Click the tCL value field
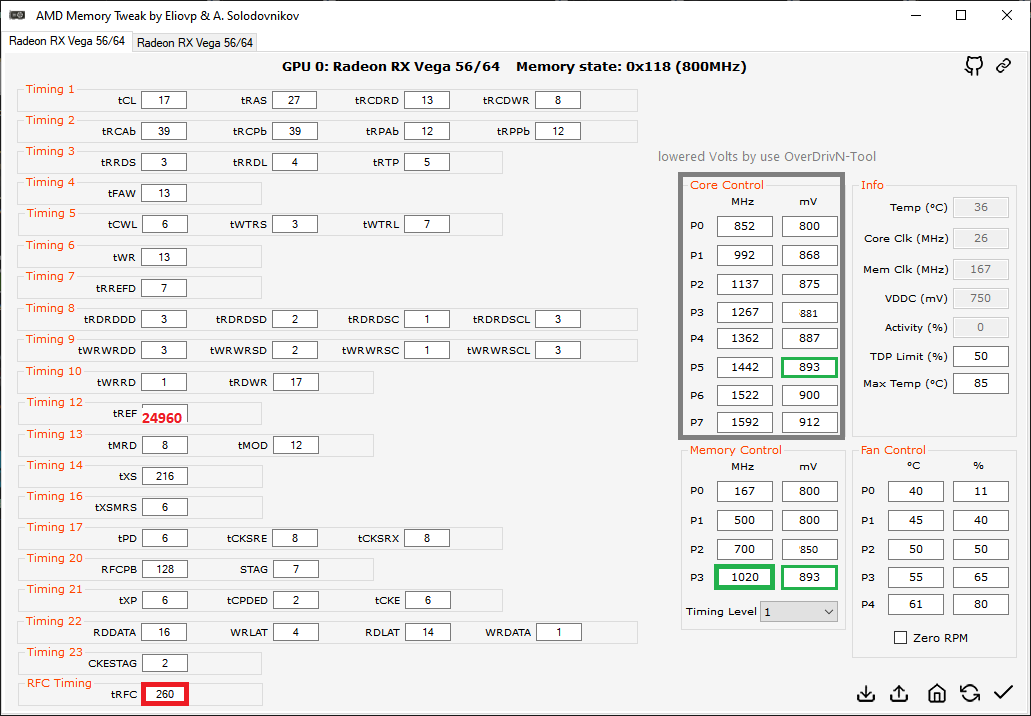The image size is (1031, 716). tap(164, 100)
